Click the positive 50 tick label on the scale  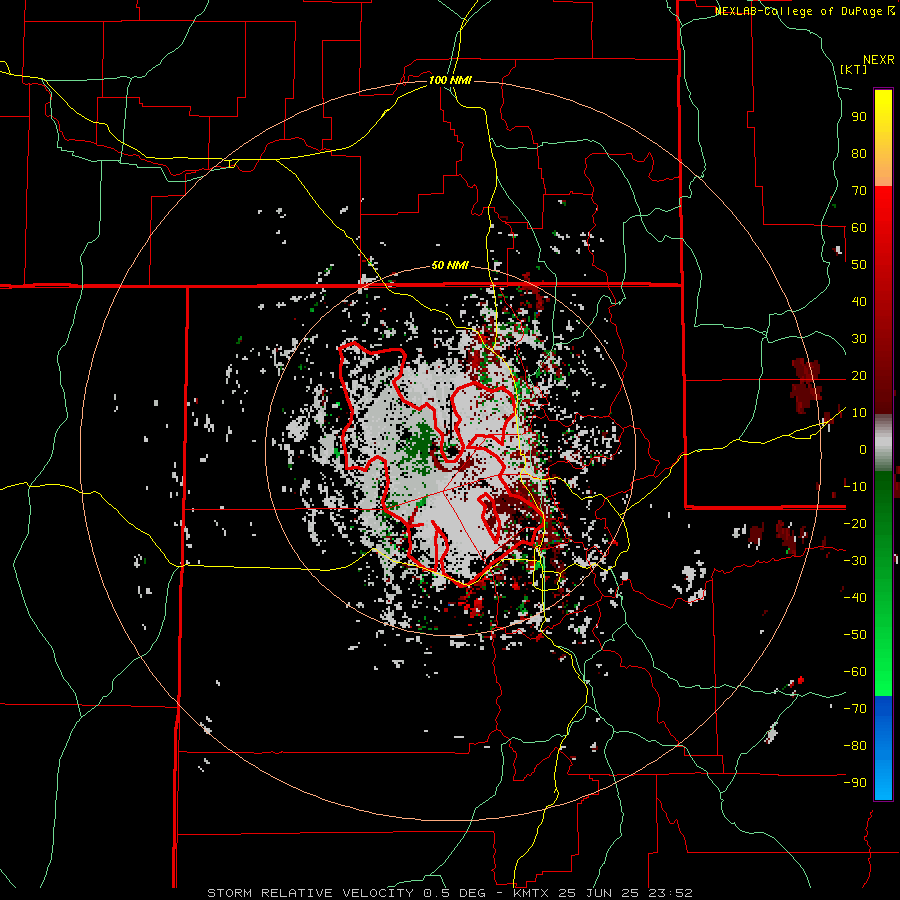tap(859, 265)
